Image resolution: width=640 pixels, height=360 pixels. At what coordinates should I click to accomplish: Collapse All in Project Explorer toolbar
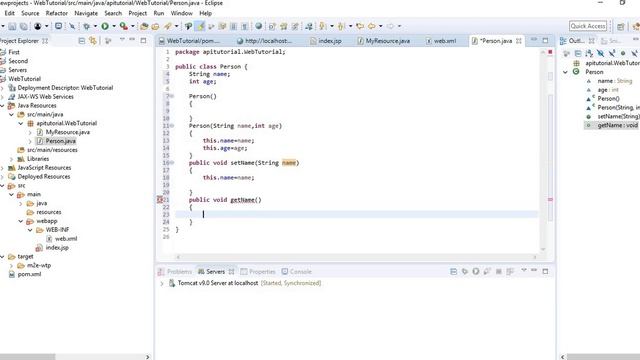point(82,41)
